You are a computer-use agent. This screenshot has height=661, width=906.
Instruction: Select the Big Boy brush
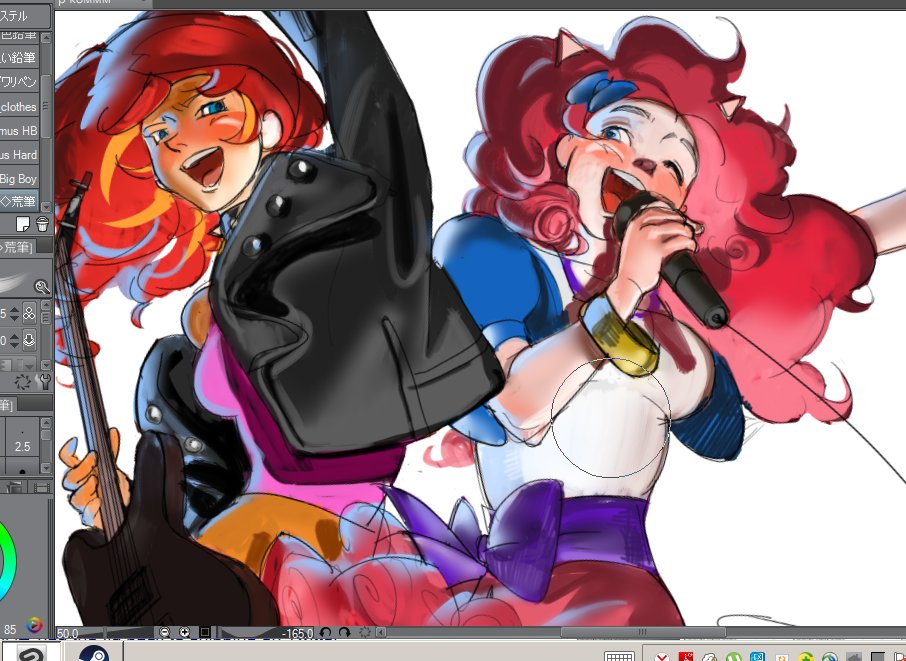(18, 179)
